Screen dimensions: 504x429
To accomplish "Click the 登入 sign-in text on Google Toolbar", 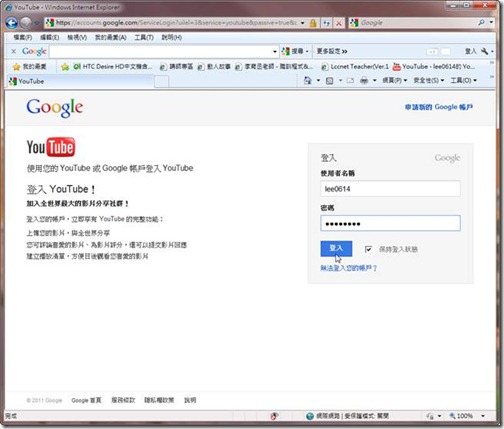I will pyautogui.click(x=471, y=51).
